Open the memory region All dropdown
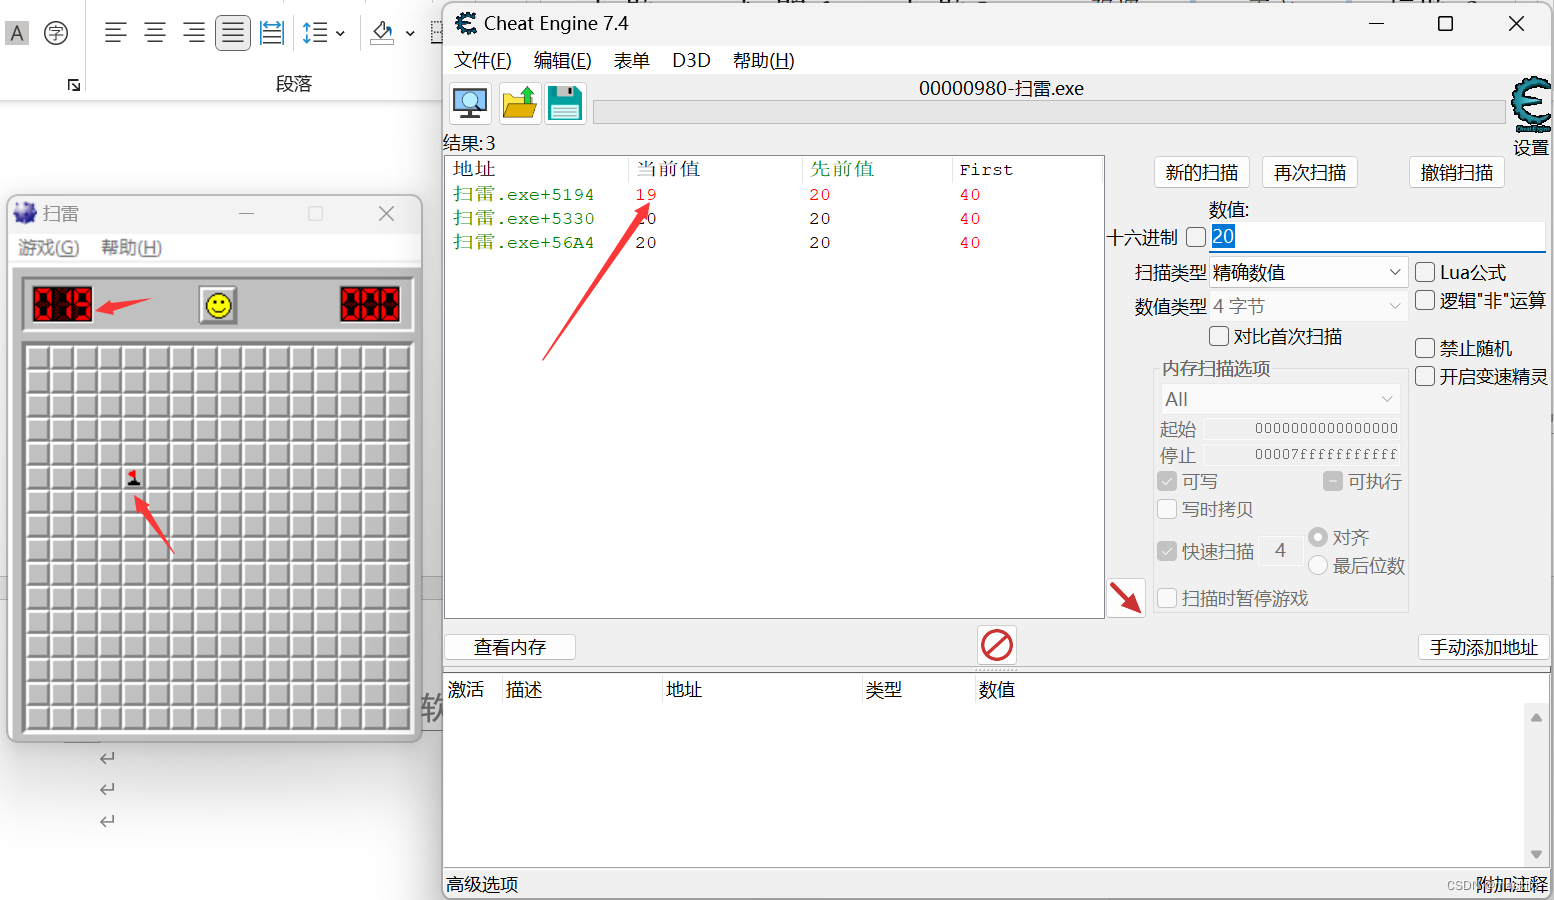Viewport: 1554px width, 900px height. click(1279, 399)
